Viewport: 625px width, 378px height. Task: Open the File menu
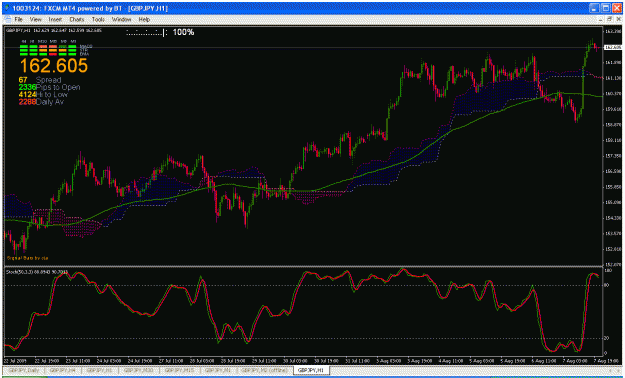point(19,19)
